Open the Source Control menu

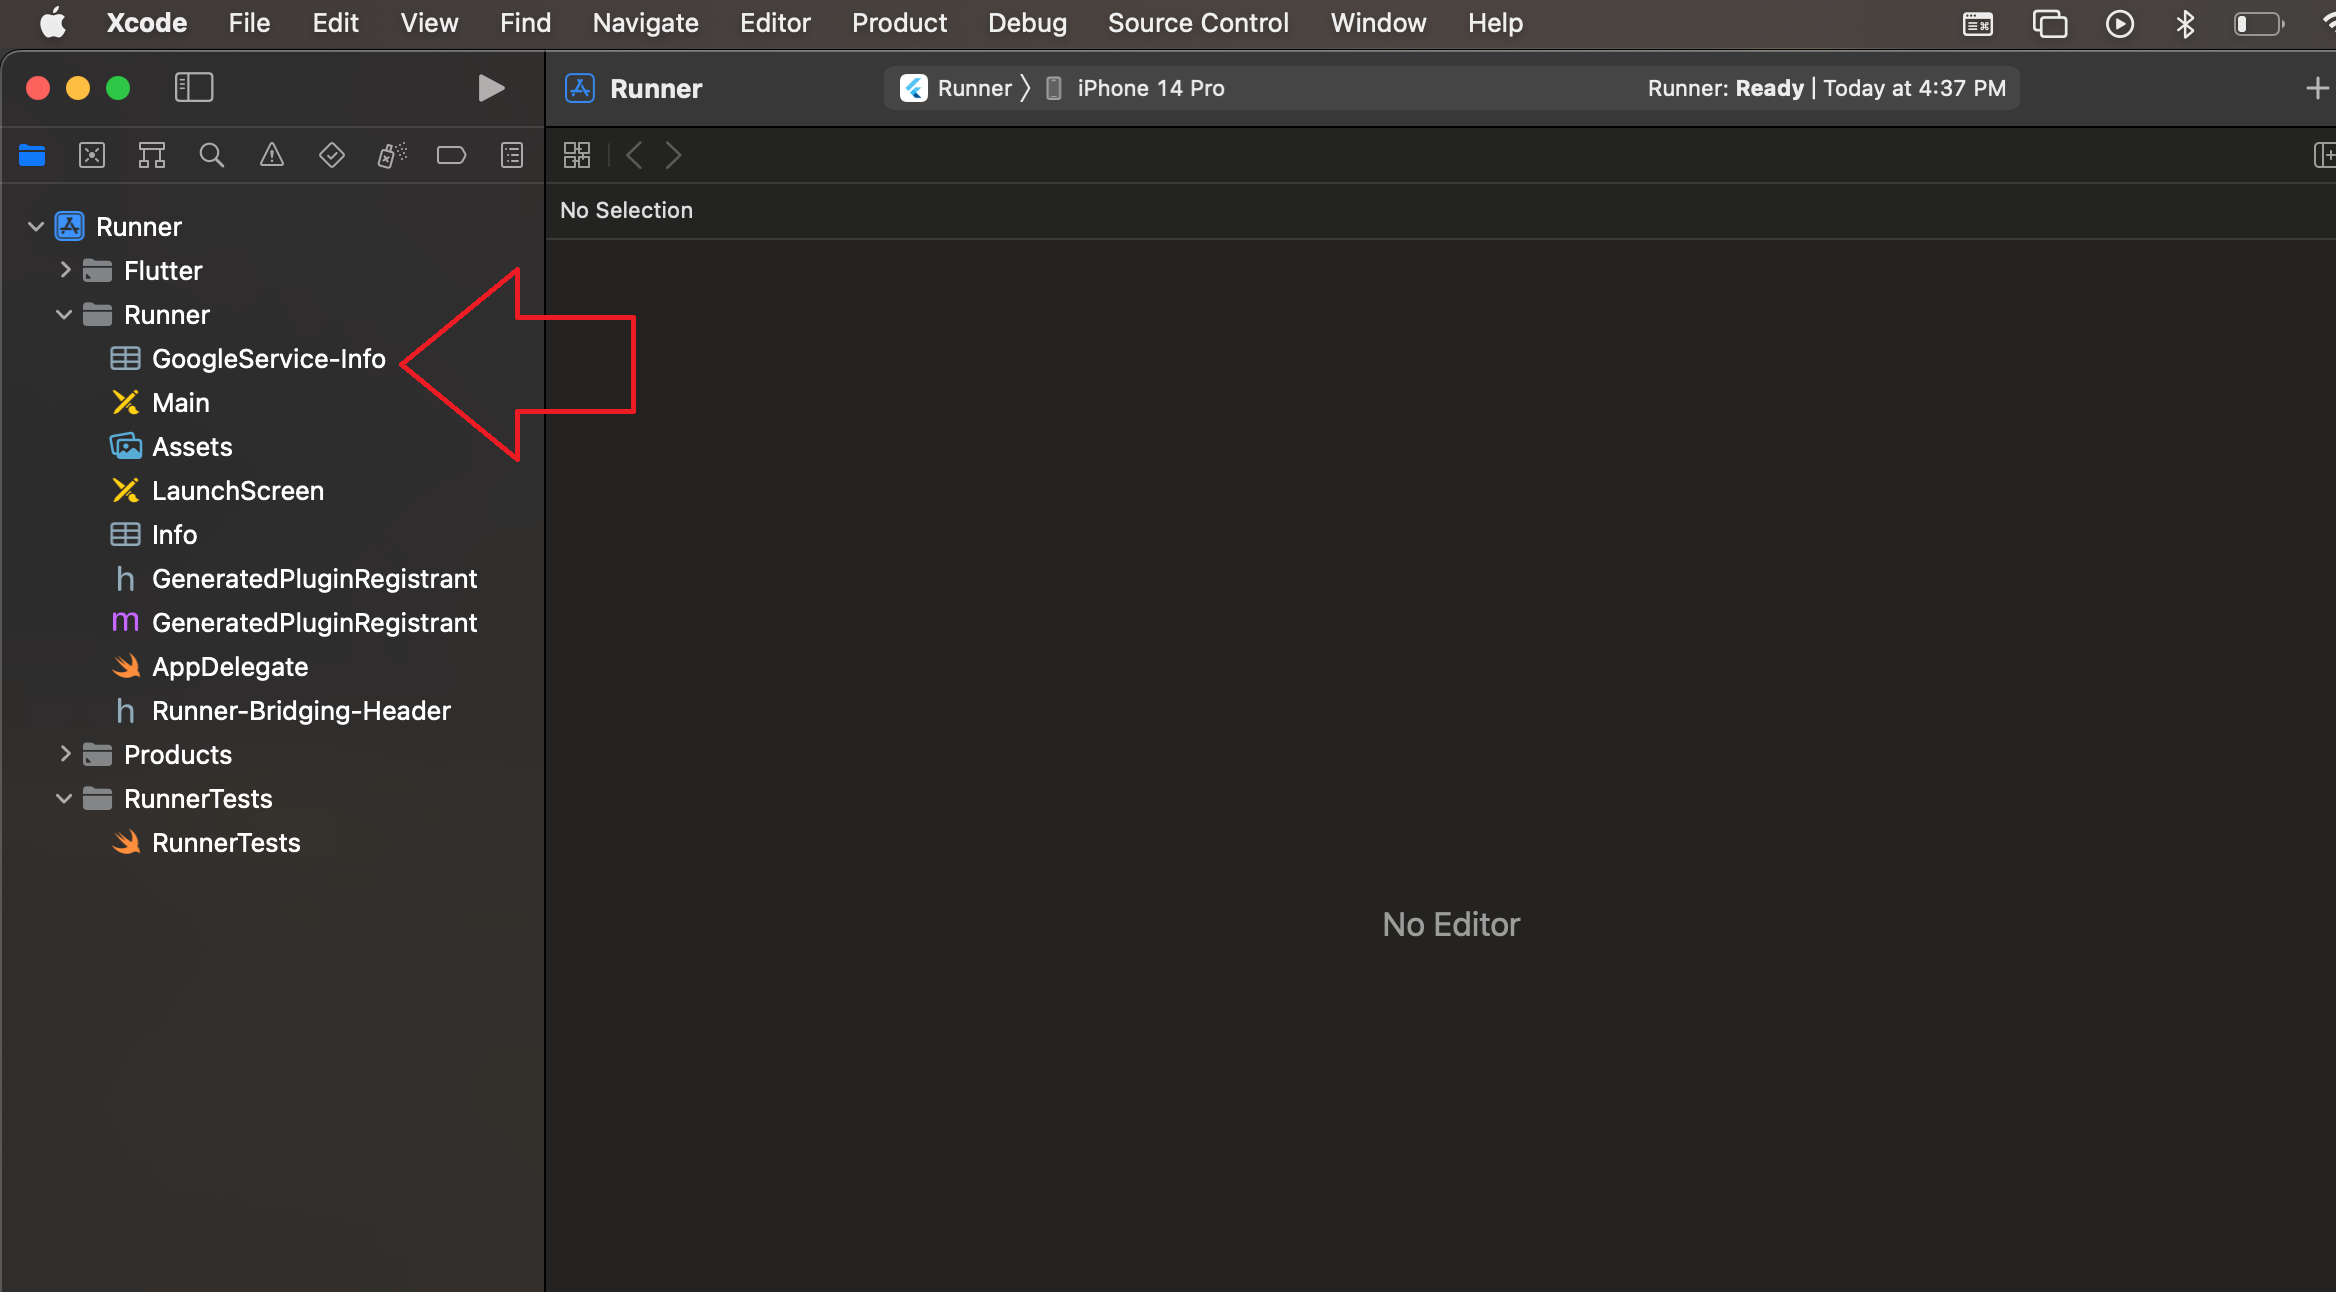pos(1198,23)
